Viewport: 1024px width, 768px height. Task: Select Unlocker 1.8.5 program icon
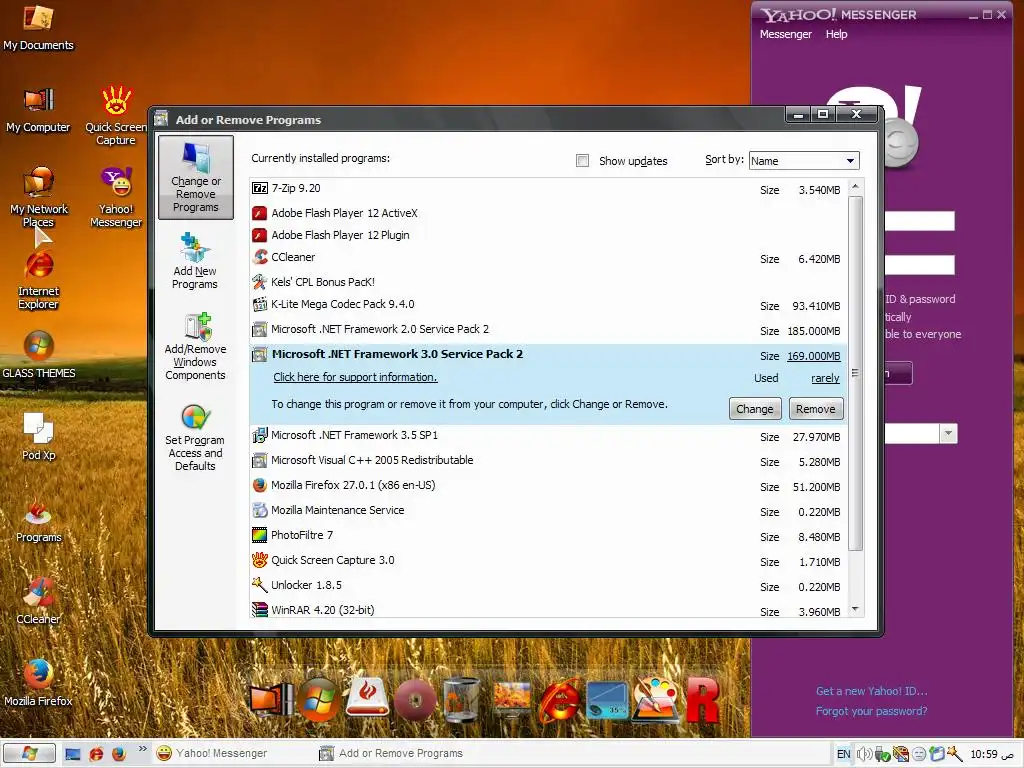(x=260, y=585)
